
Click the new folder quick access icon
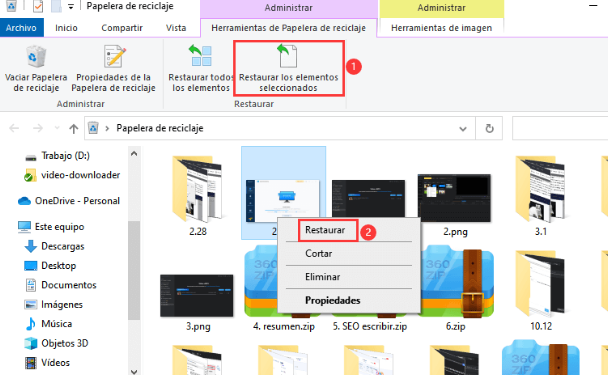pos(56,6)
